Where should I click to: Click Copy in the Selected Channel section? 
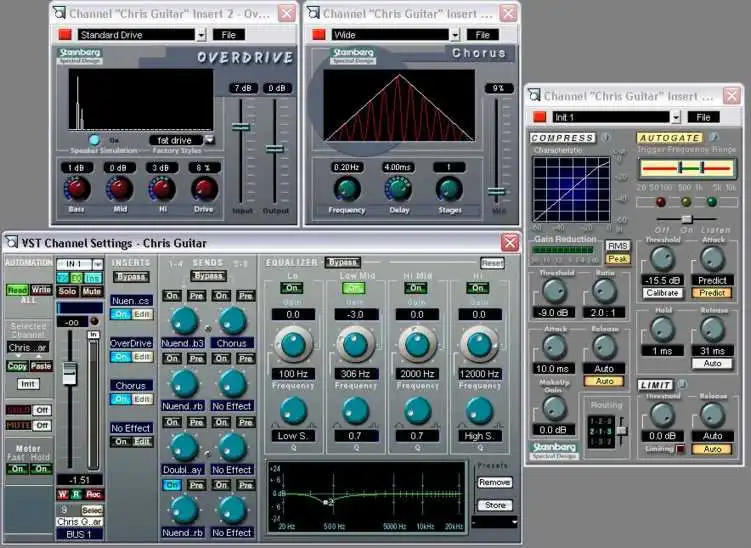[x=17, y=366]
